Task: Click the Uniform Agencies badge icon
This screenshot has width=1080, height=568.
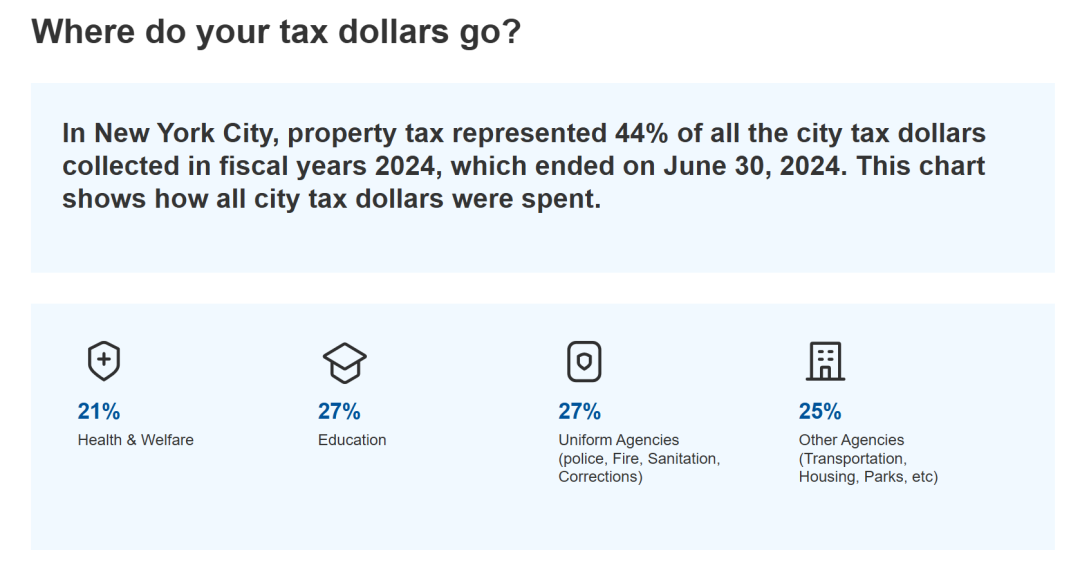Action: point(584,361)
